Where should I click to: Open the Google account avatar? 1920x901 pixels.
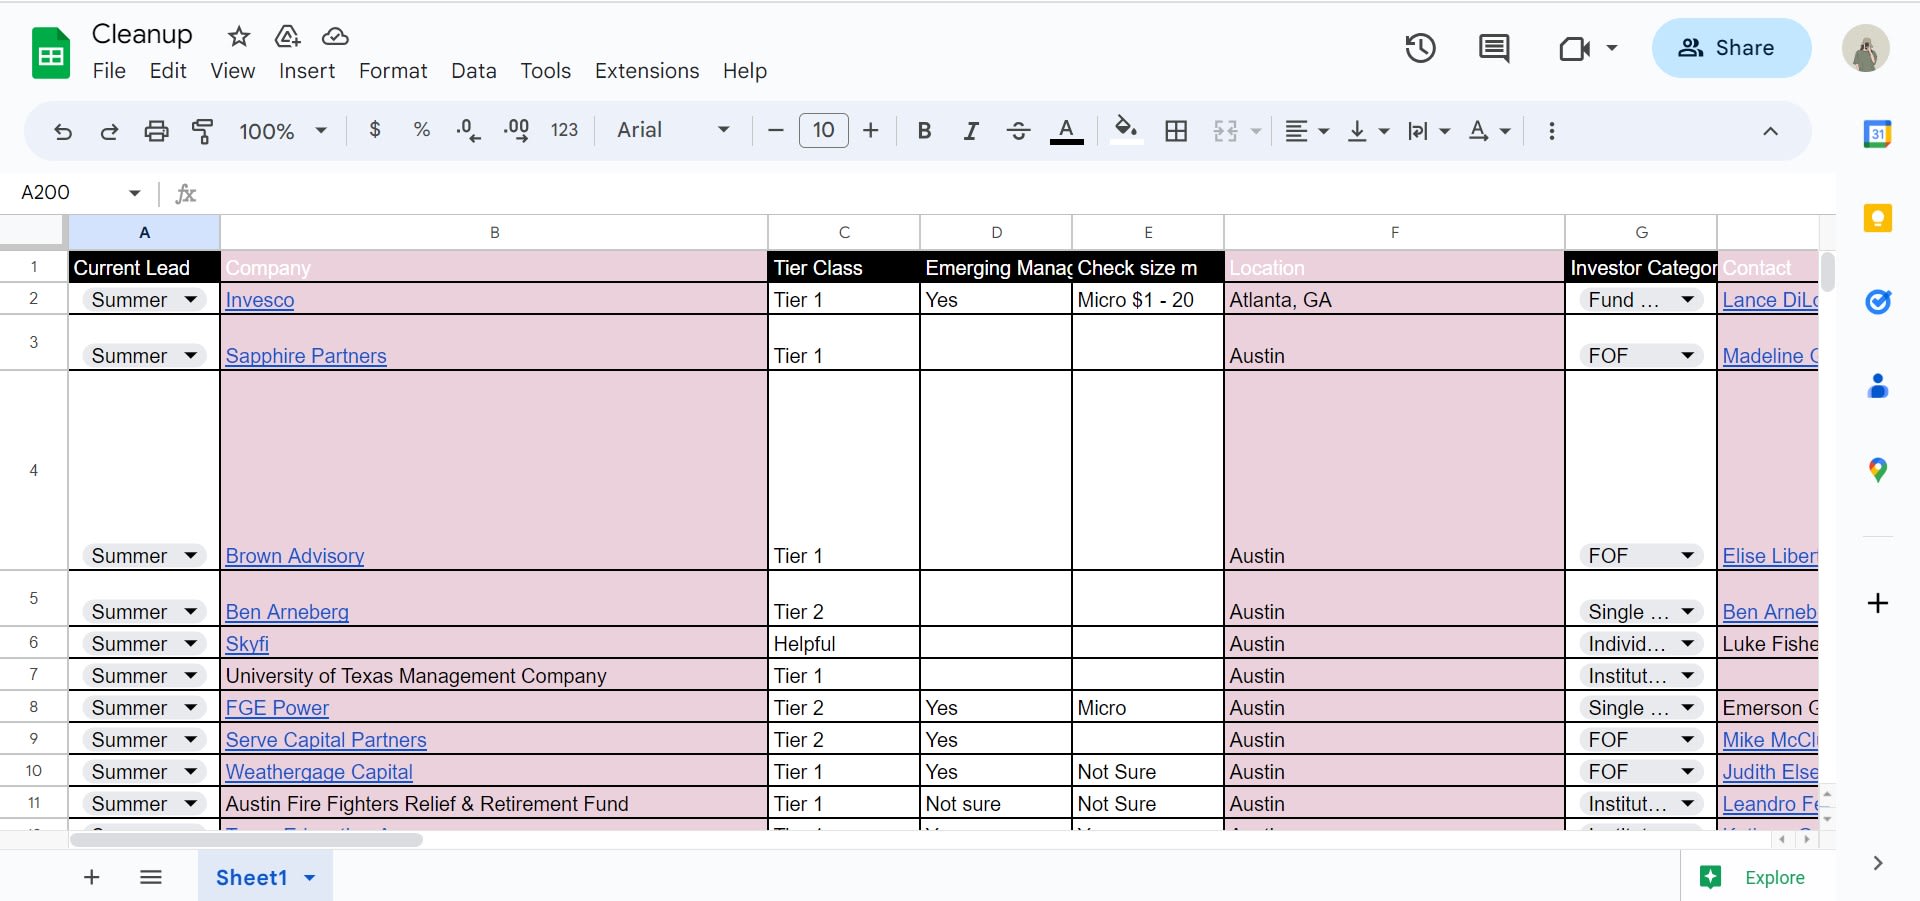[x=1865, y=49]
